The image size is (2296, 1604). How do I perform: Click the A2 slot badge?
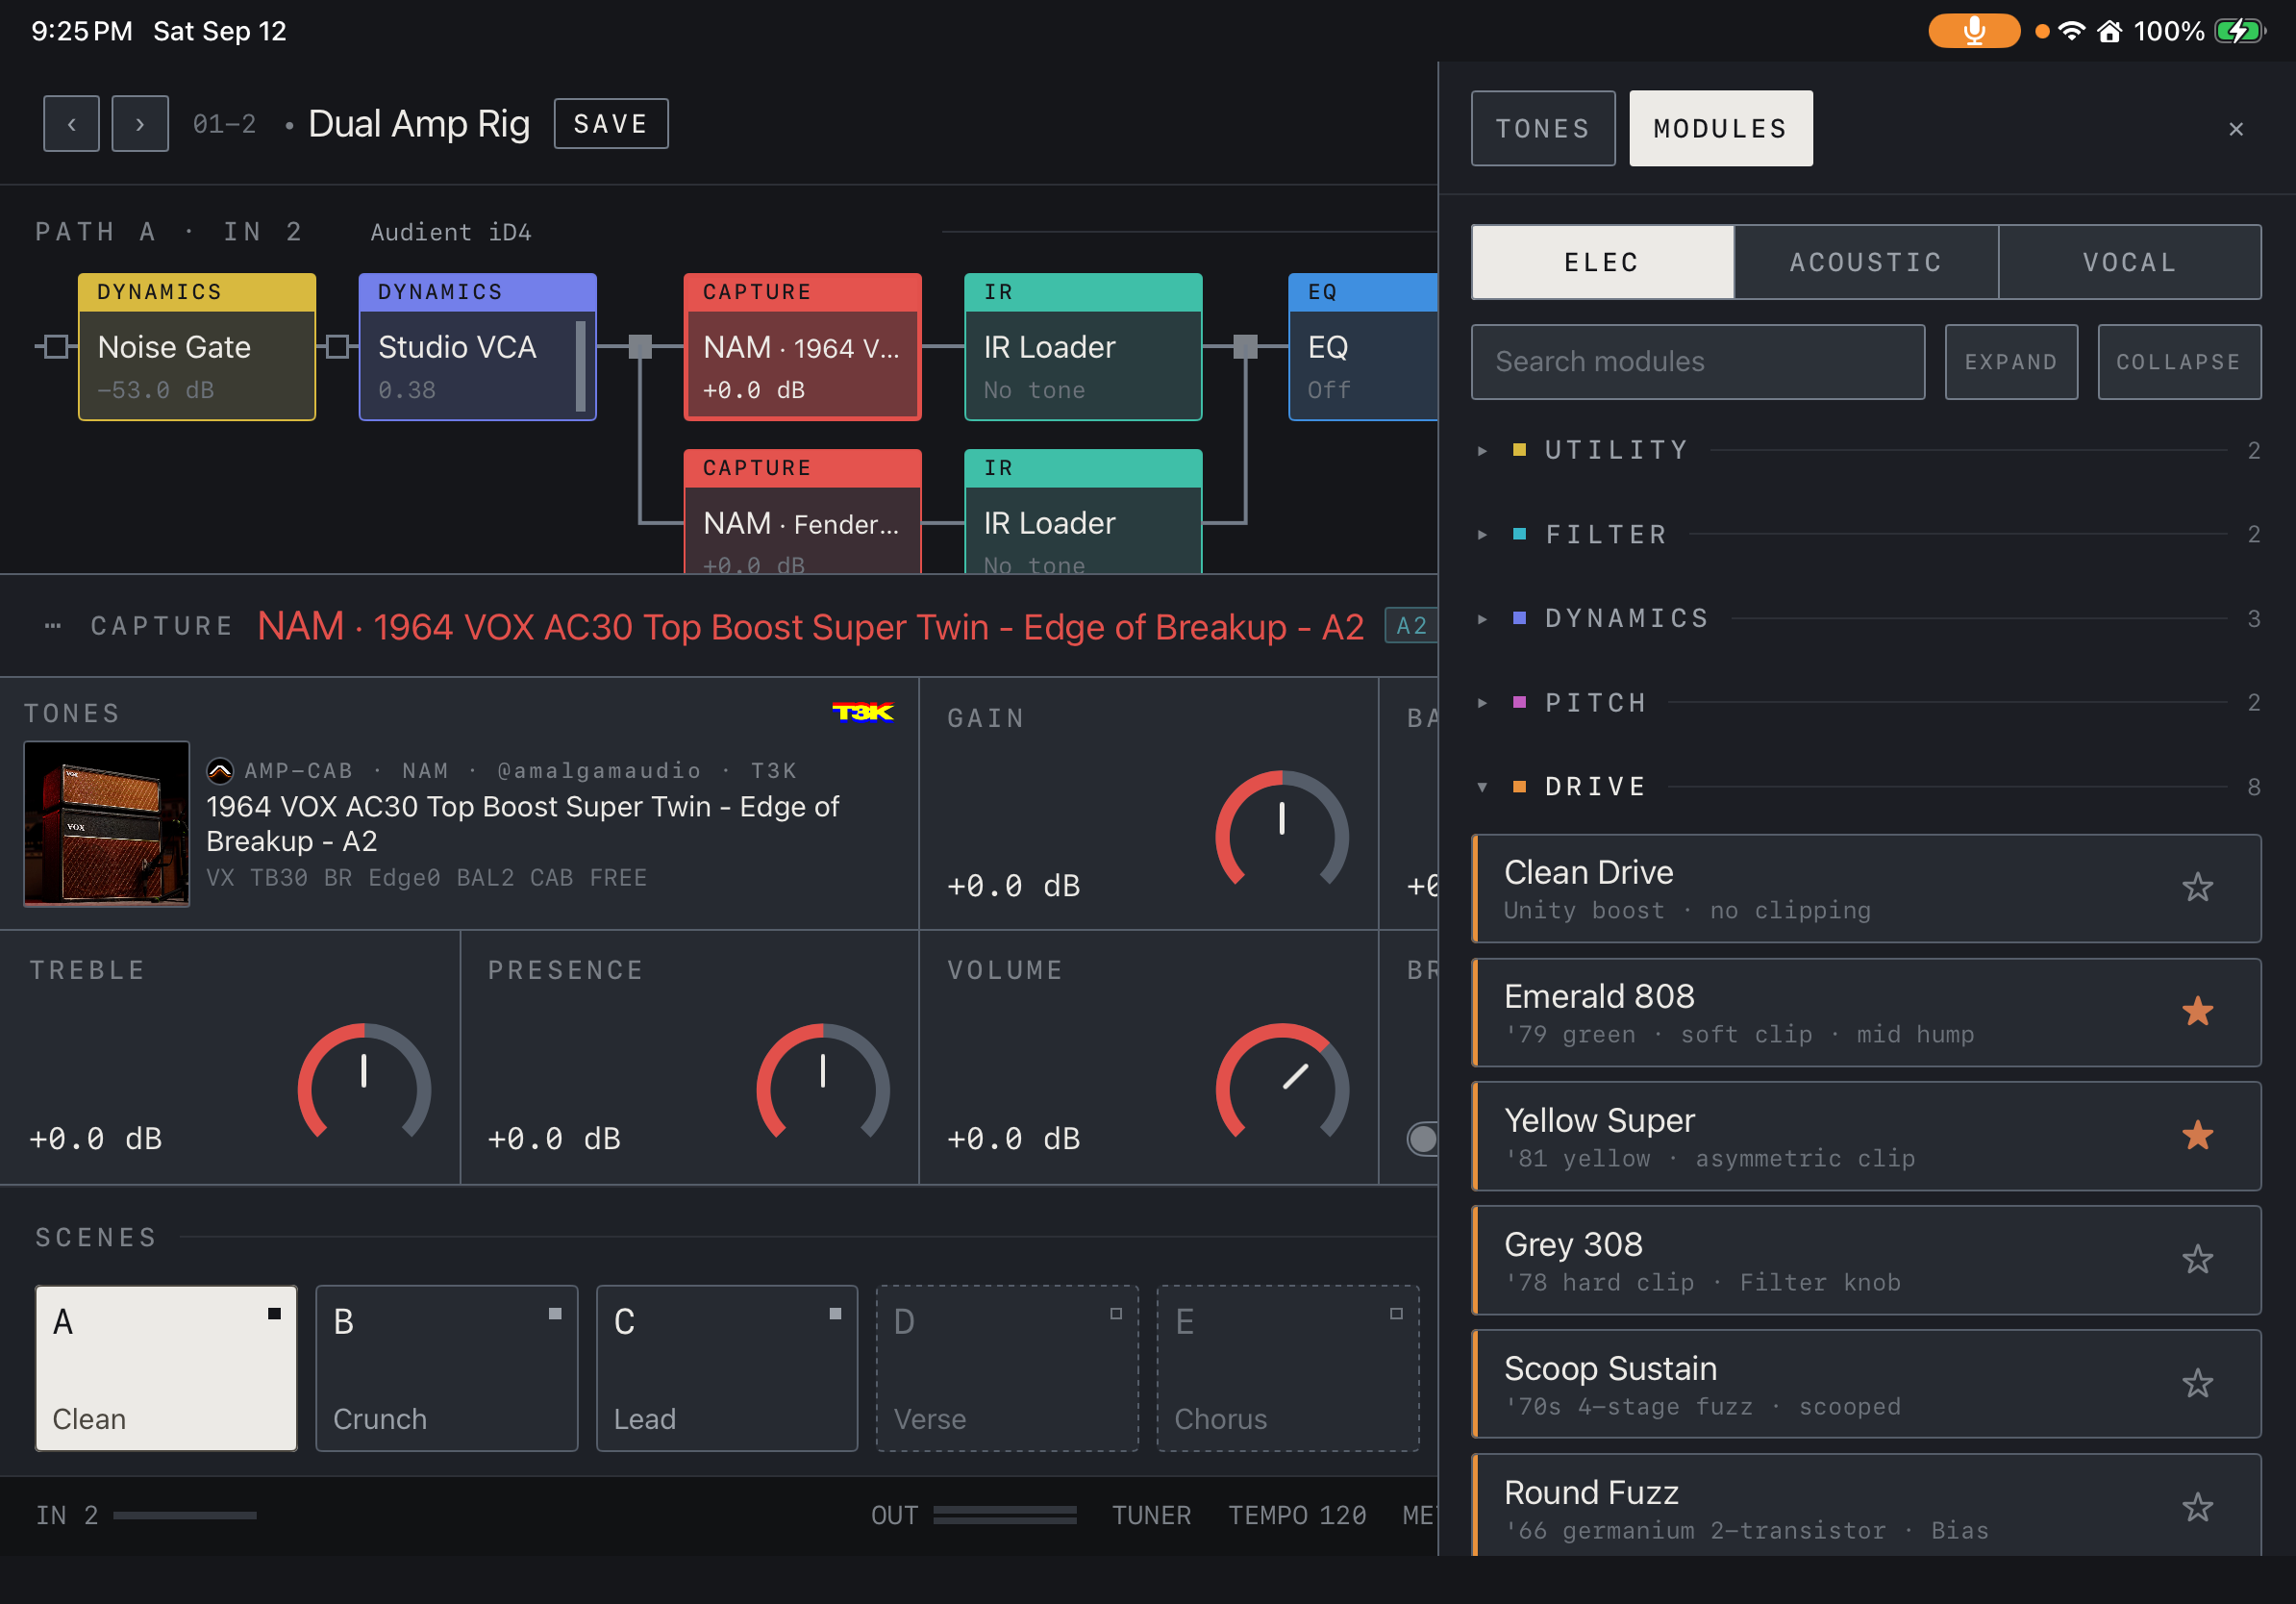click(x=1411, y=626)
